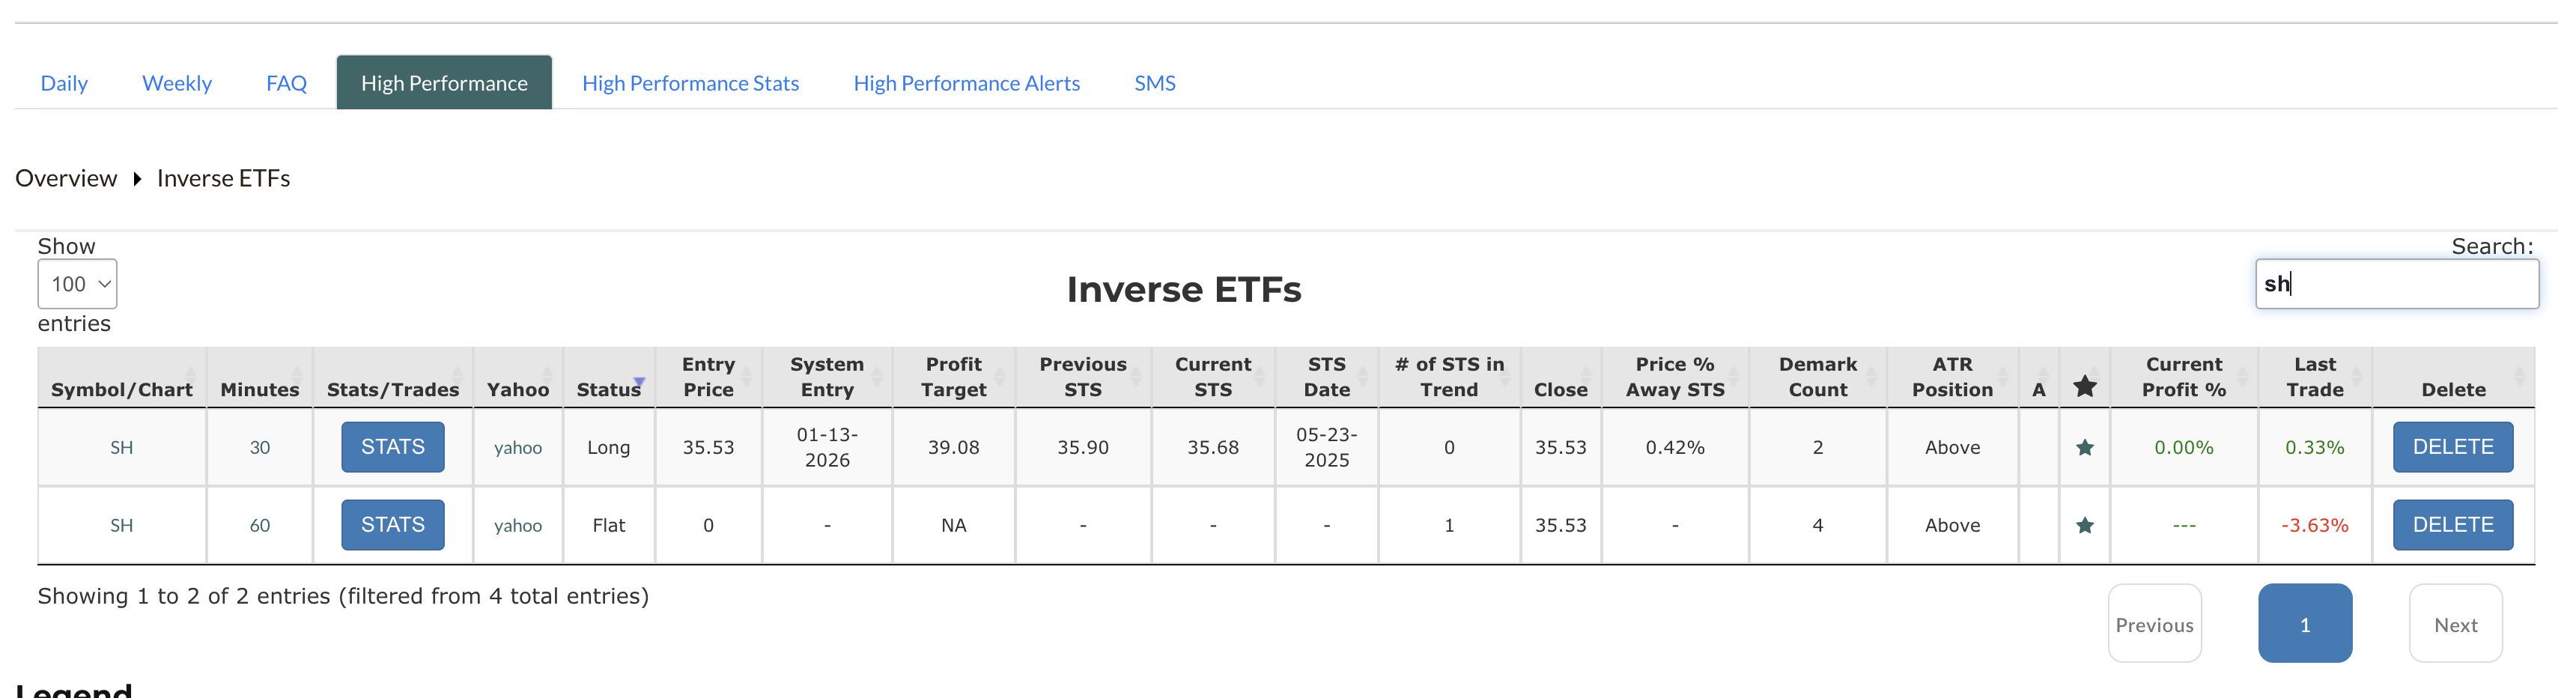
Task: Sort table by Close column
Action: (1560, 389)
